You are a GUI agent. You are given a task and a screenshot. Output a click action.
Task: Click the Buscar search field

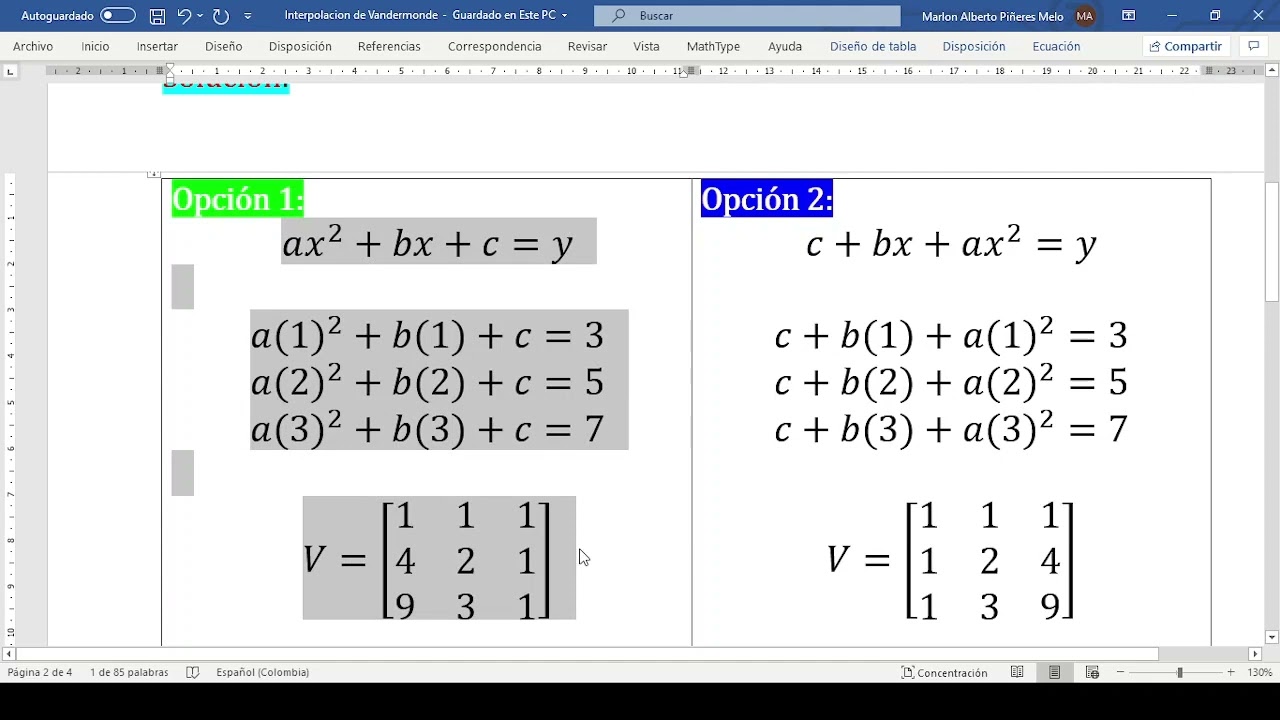[747, 16]
